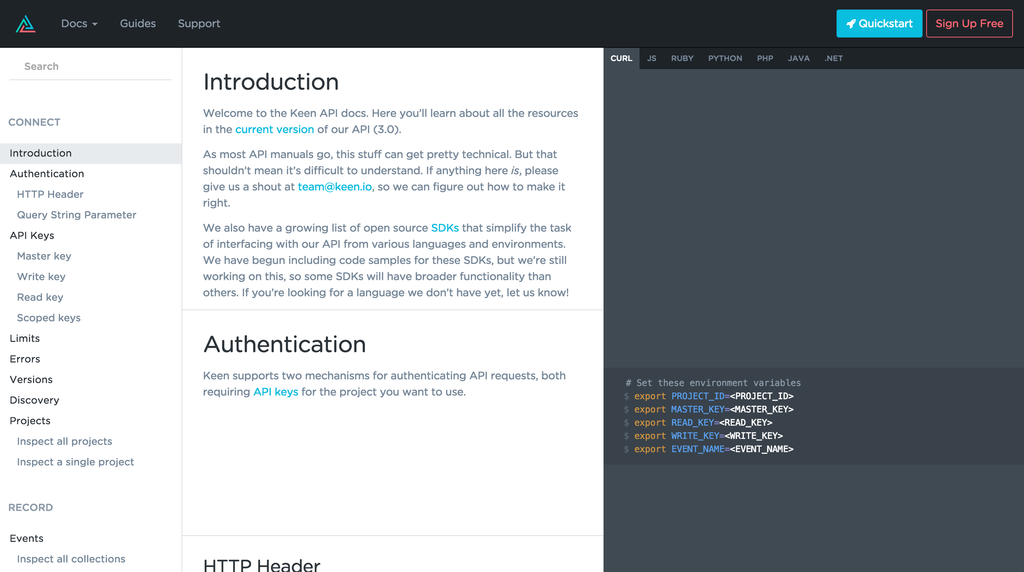Click the Authentication page heading
This screenshot has width=1024, height=572.
point(285,344)
